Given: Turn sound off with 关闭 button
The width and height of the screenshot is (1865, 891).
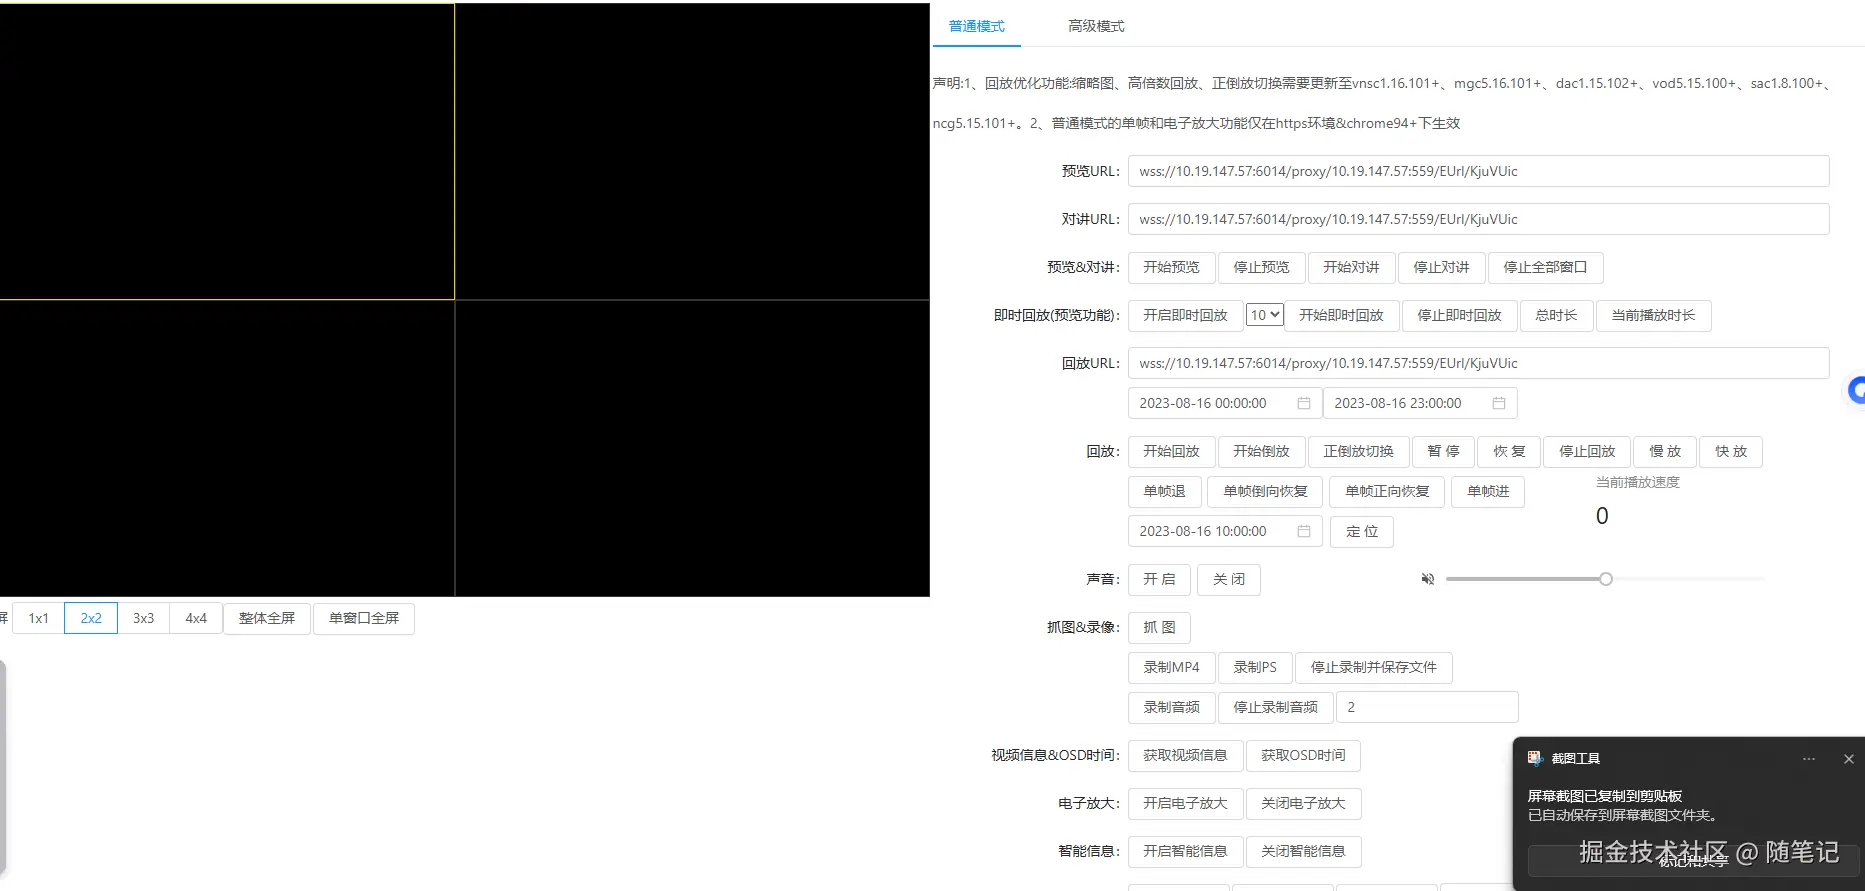Looking at the screenshot, I should coord(1229,579).
